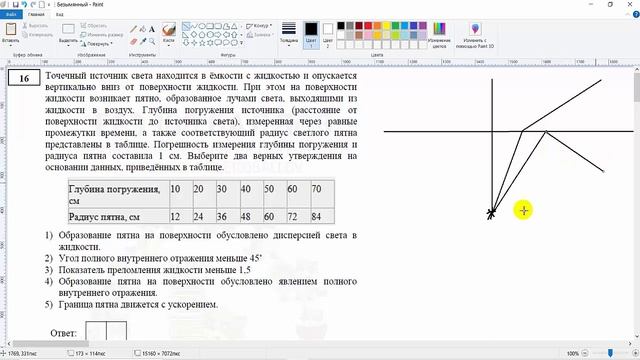Click the Select (Выделить) rectangle icon
Screen dimensions: 640x360
[x=68, y=29]
